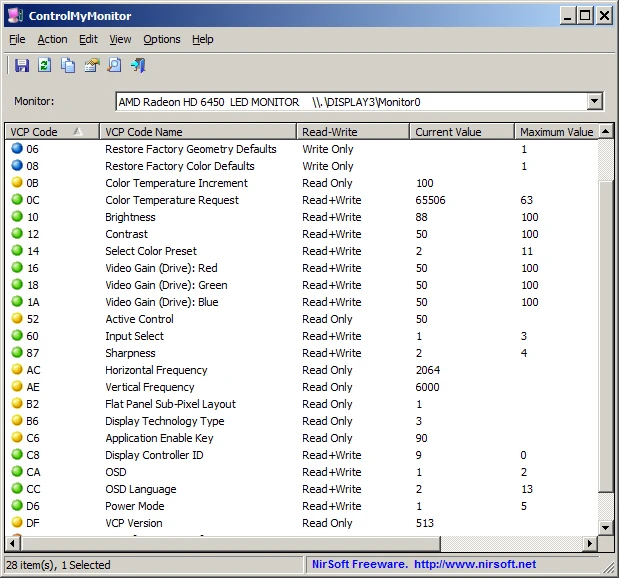Open the nirsoft.net website link

coord(475,564)
